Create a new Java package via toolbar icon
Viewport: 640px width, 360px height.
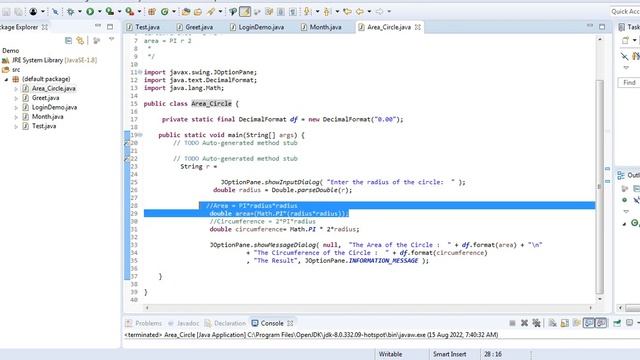pos(152,12)
